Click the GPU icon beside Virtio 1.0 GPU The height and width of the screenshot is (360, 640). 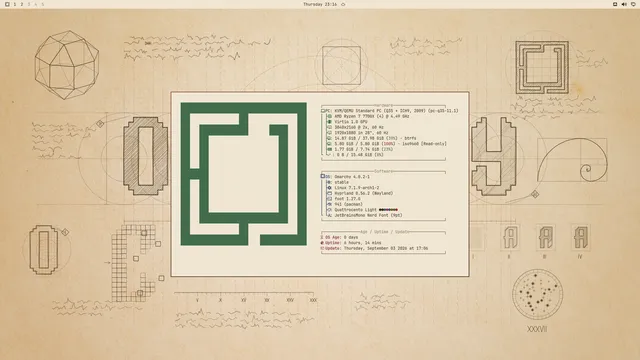pos(330,122)
